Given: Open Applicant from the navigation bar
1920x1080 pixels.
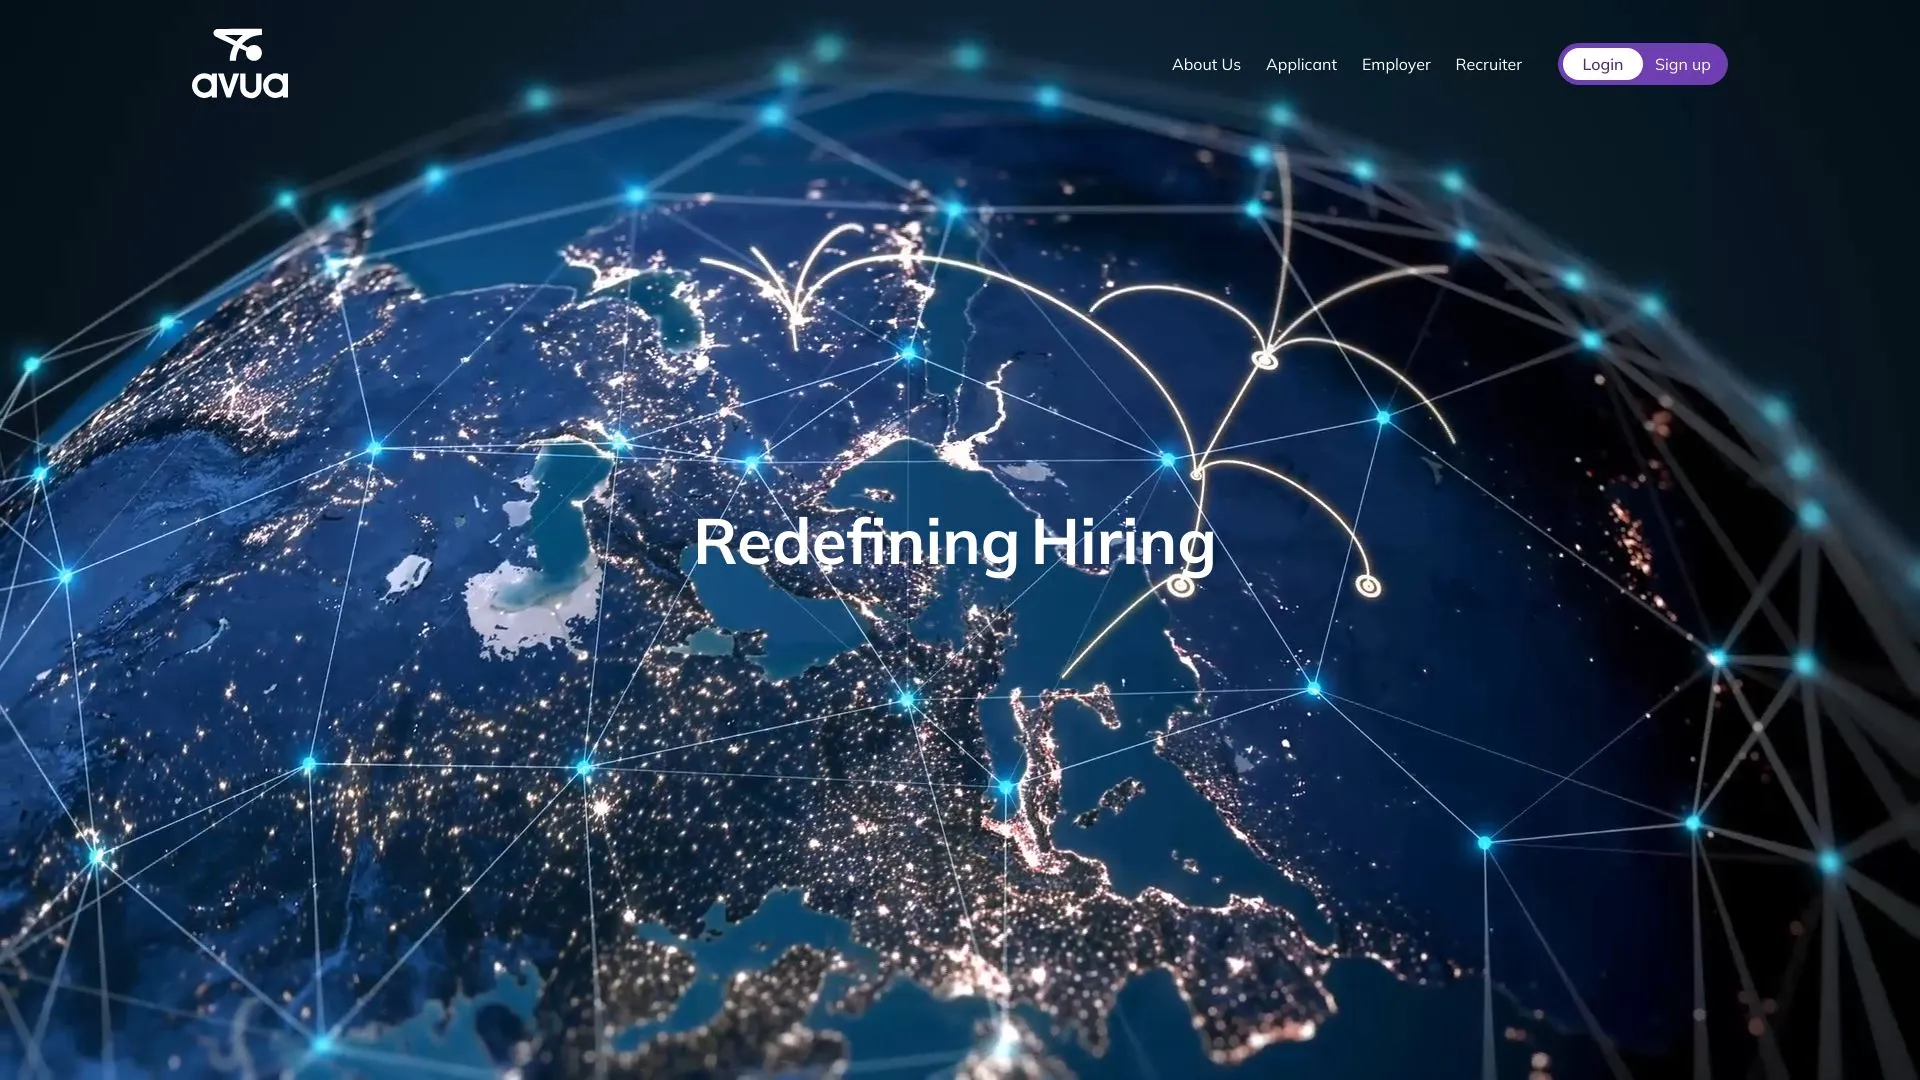Looking at the screenshot, I should coord(1301,64).
